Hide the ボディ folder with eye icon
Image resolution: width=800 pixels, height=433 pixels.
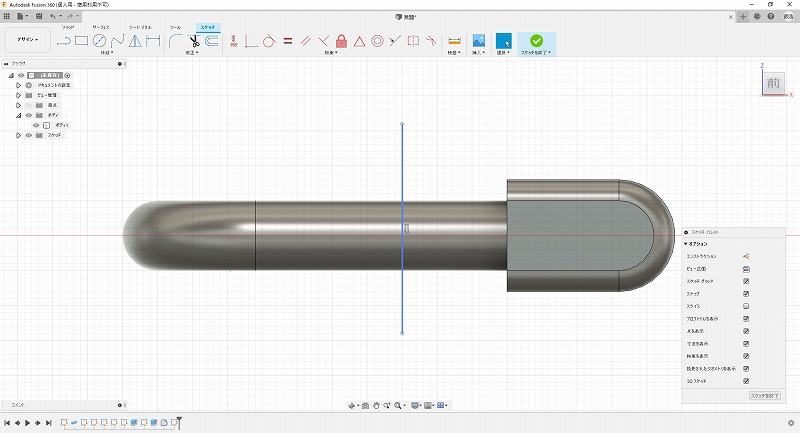pyautogui.click(x=28, y=115)
